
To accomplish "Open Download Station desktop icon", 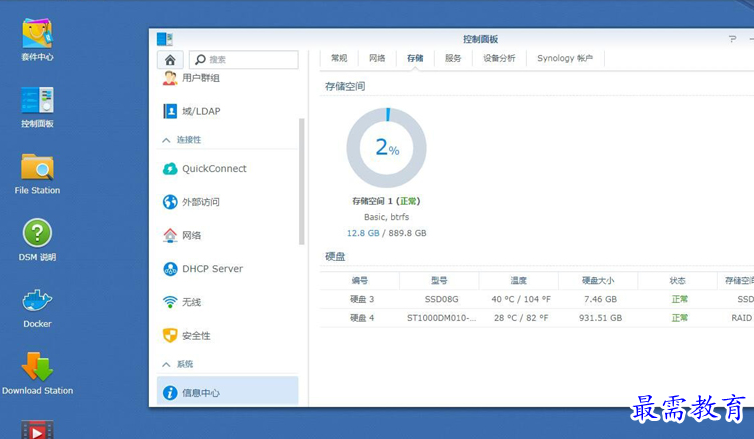I will point(37,374).
